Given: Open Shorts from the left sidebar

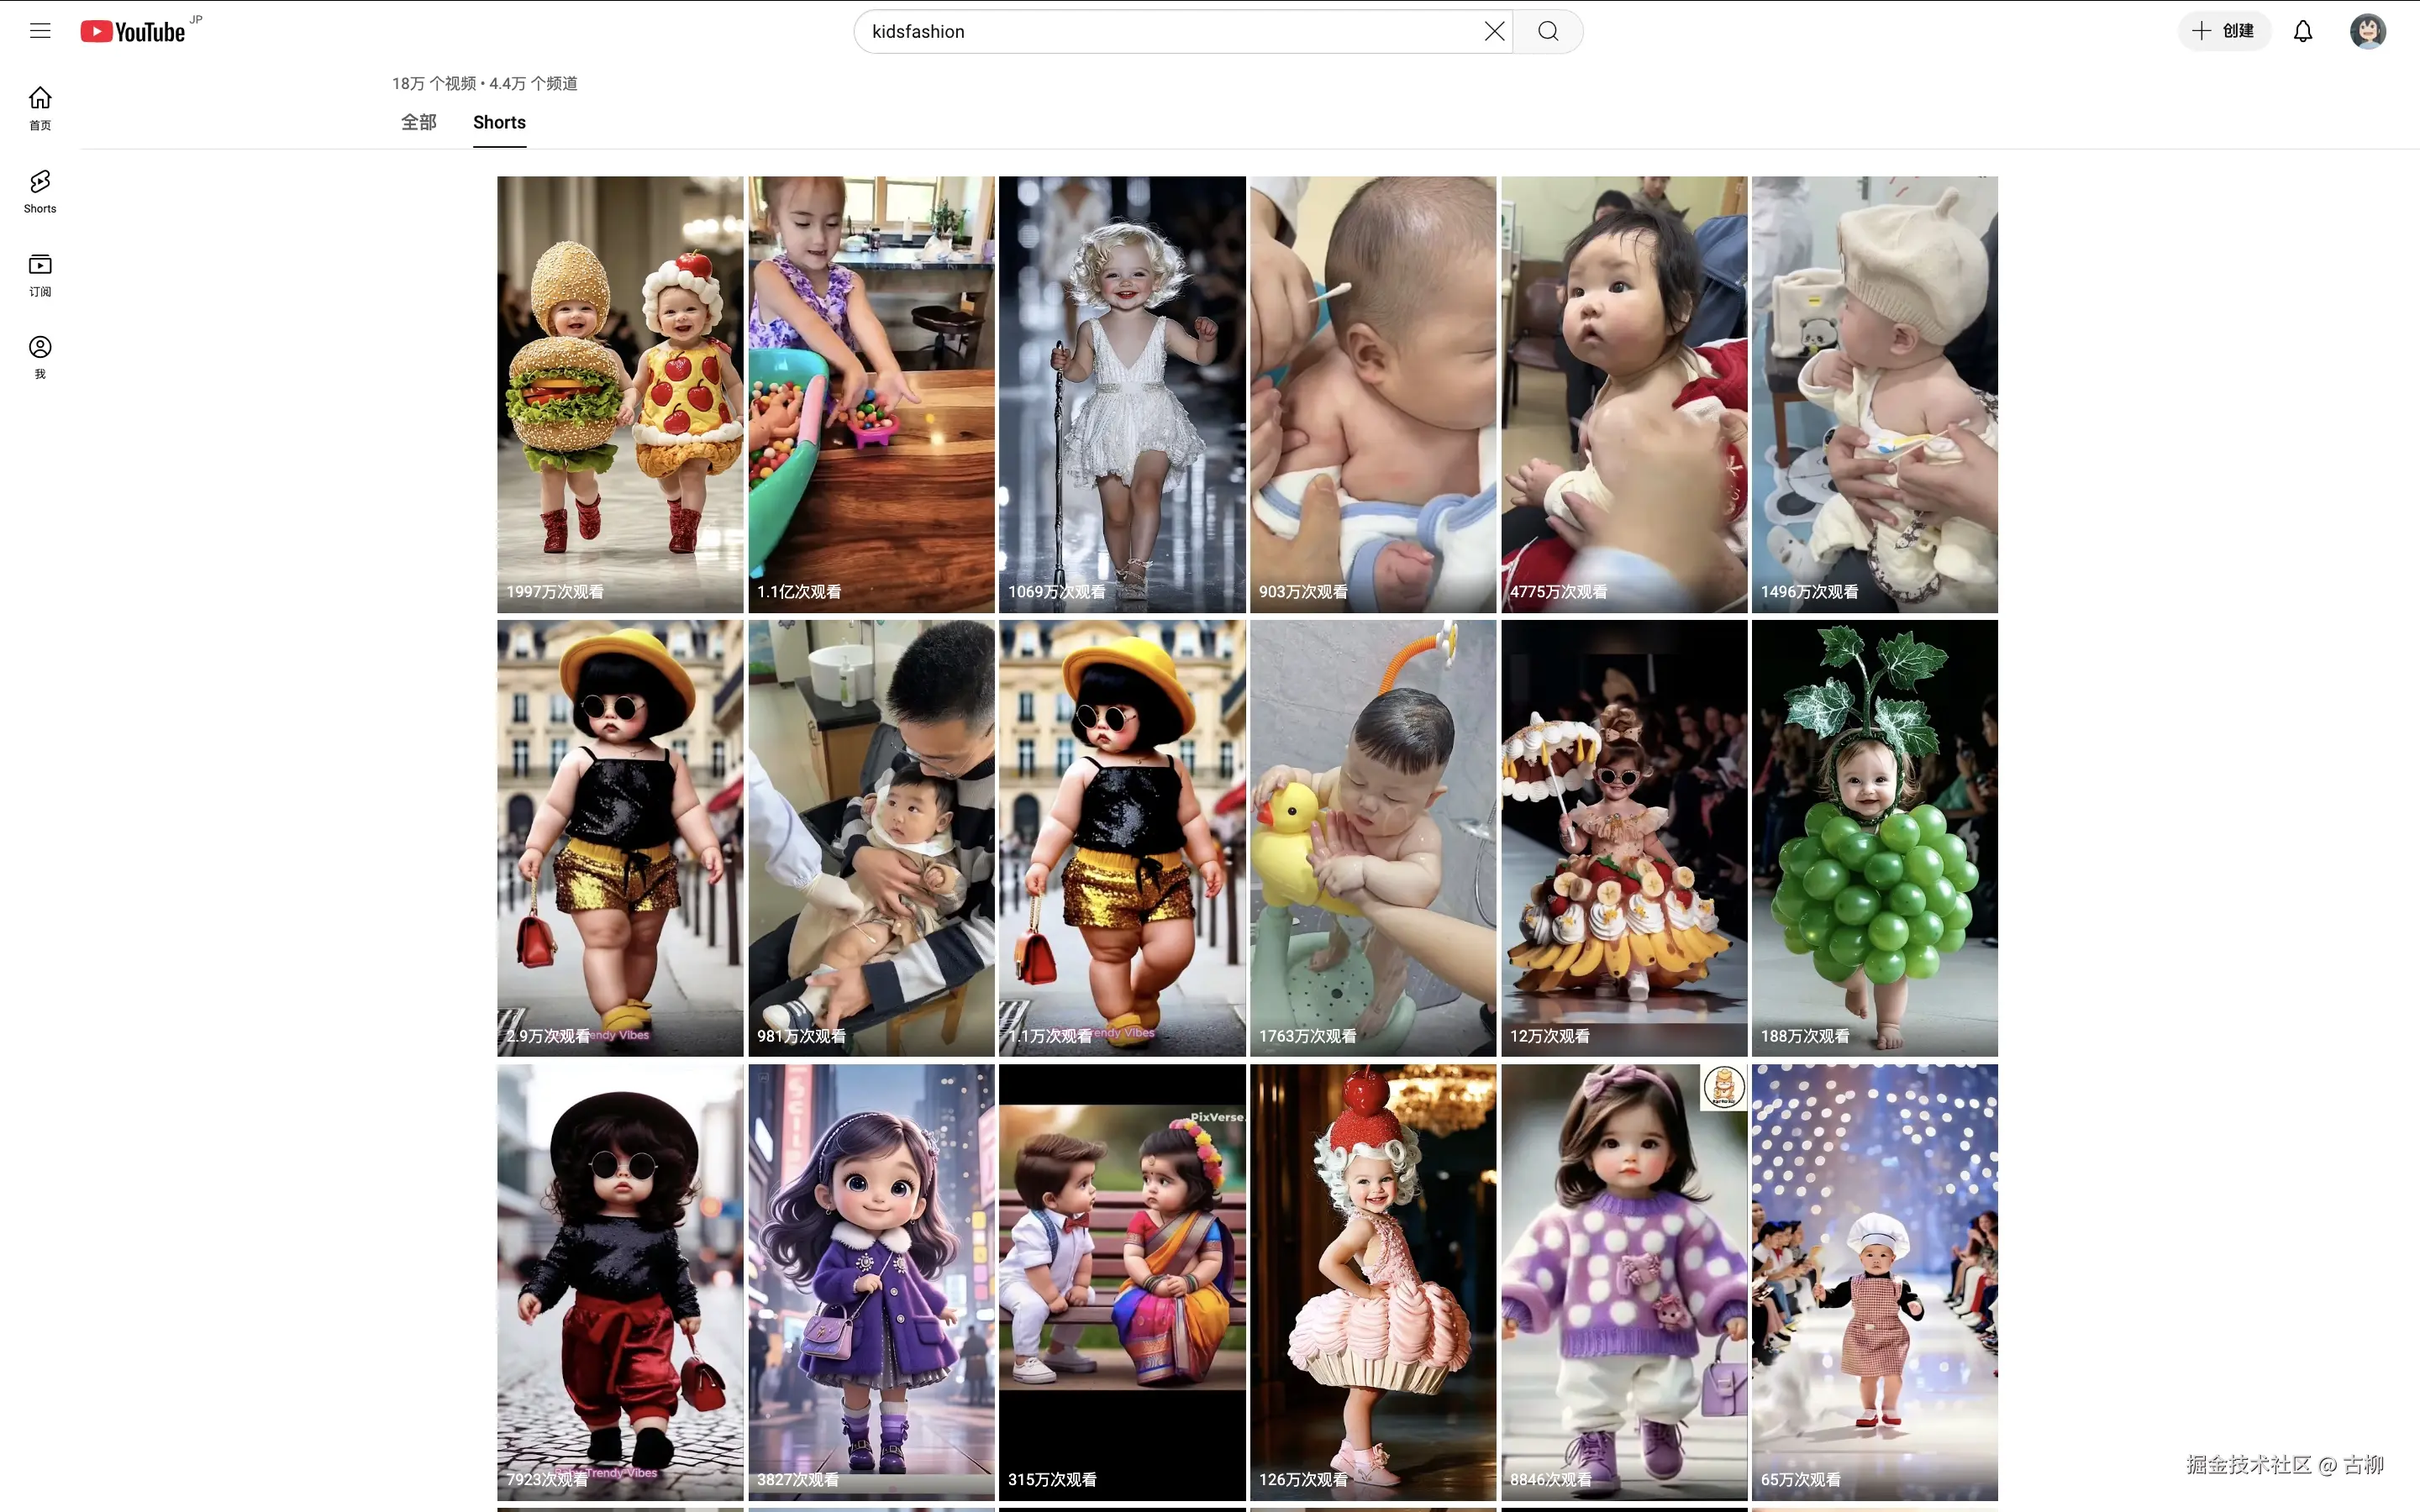Looking at the screenshot, I should pos(40,191).
